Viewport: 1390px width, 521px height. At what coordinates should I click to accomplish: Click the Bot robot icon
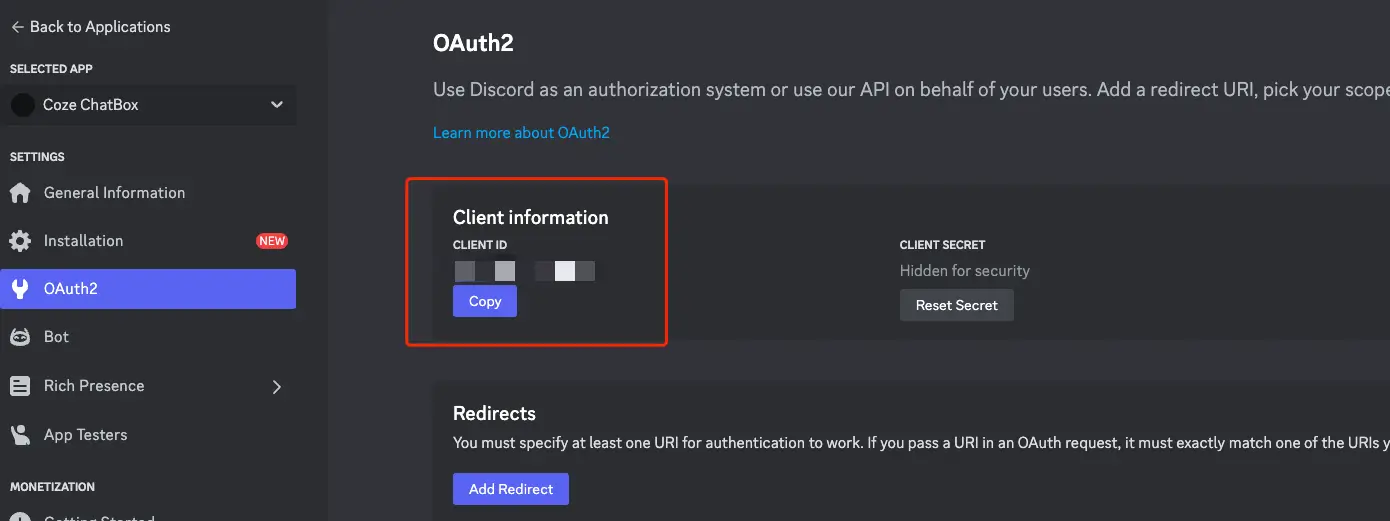20,337
